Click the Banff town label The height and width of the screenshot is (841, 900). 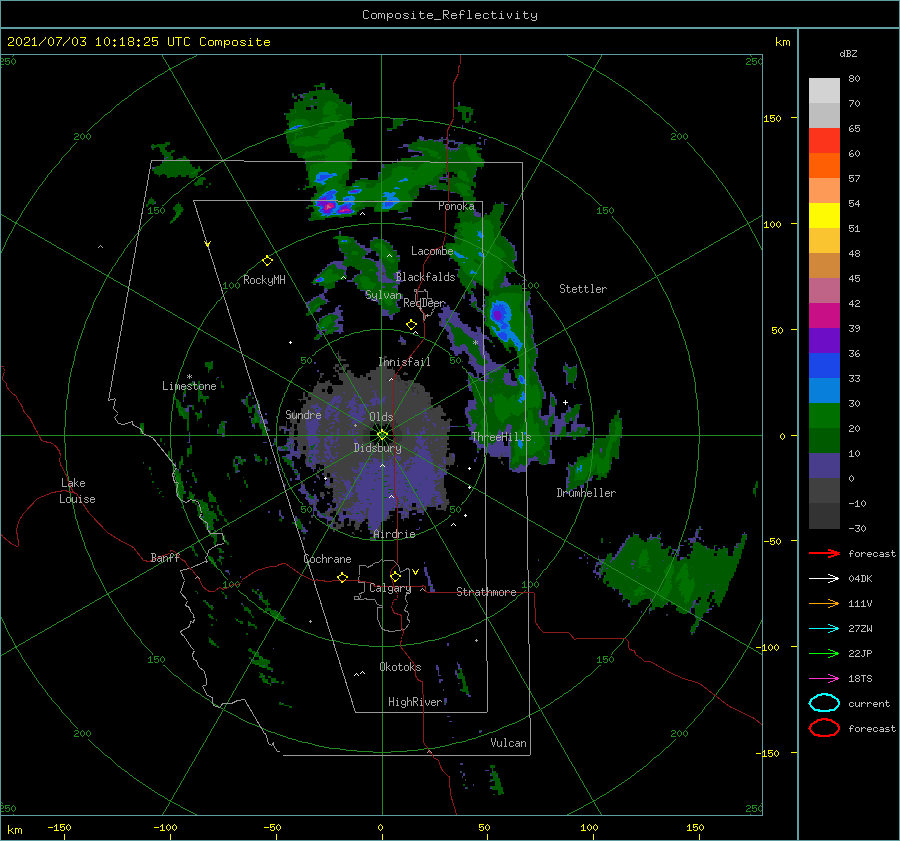point(165,557)
